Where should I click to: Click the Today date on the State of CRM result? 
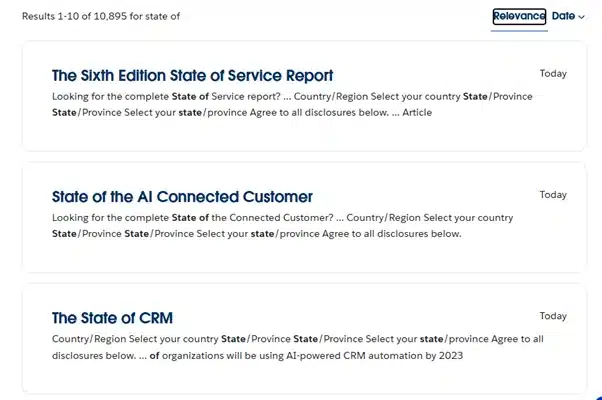coord(553,316)
